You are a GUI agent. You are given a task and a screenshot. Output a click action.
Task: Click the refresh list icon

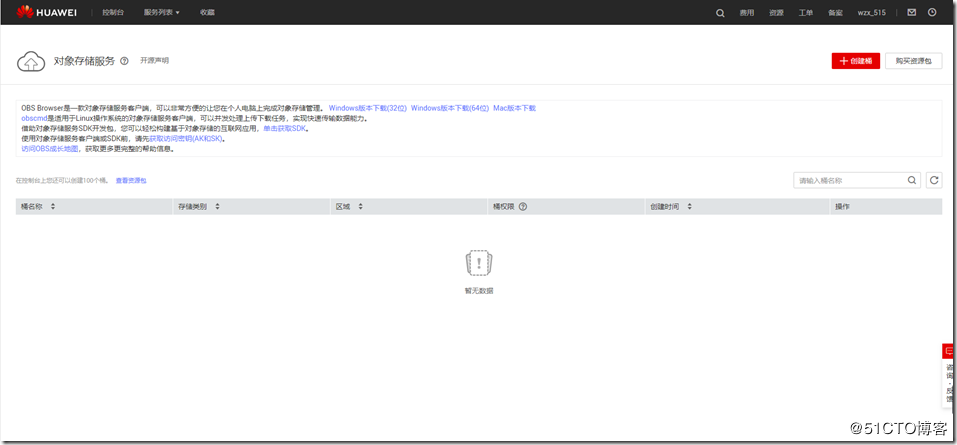(x=934, y=181)
